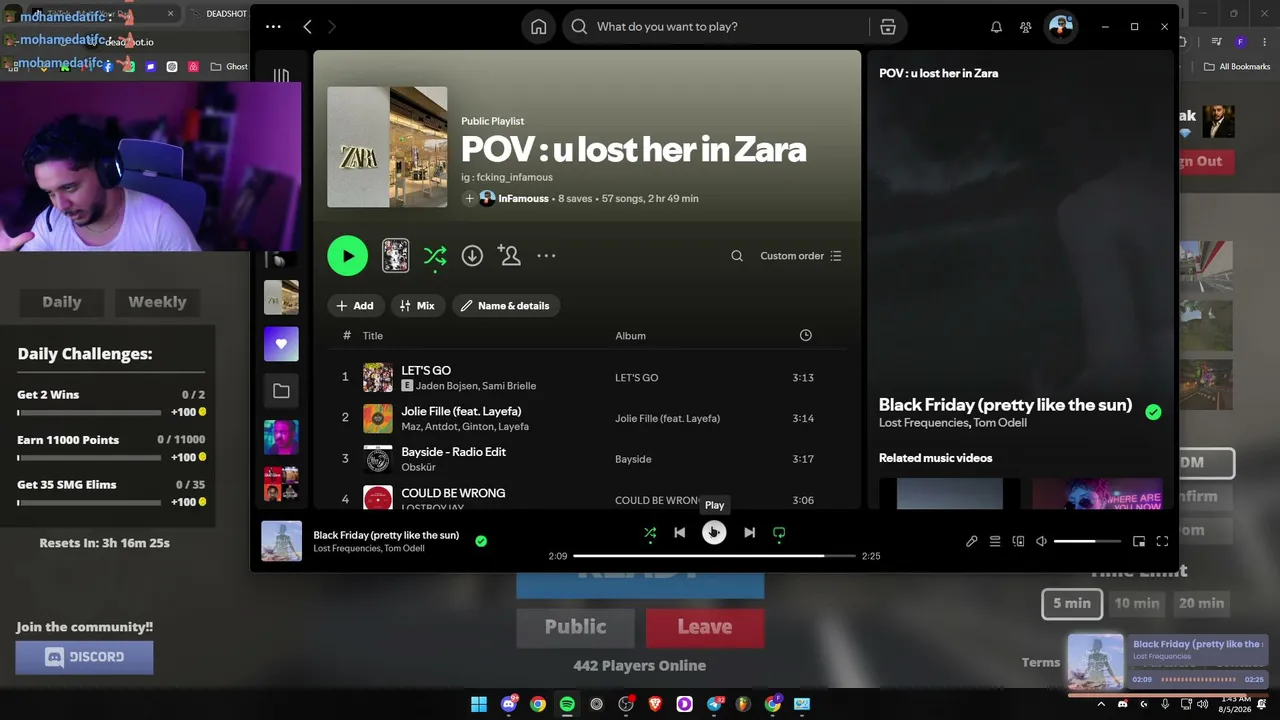Open the Chrome icon in the taskbar
This screenshot has height=720, width=1280.
pos(538,704)
